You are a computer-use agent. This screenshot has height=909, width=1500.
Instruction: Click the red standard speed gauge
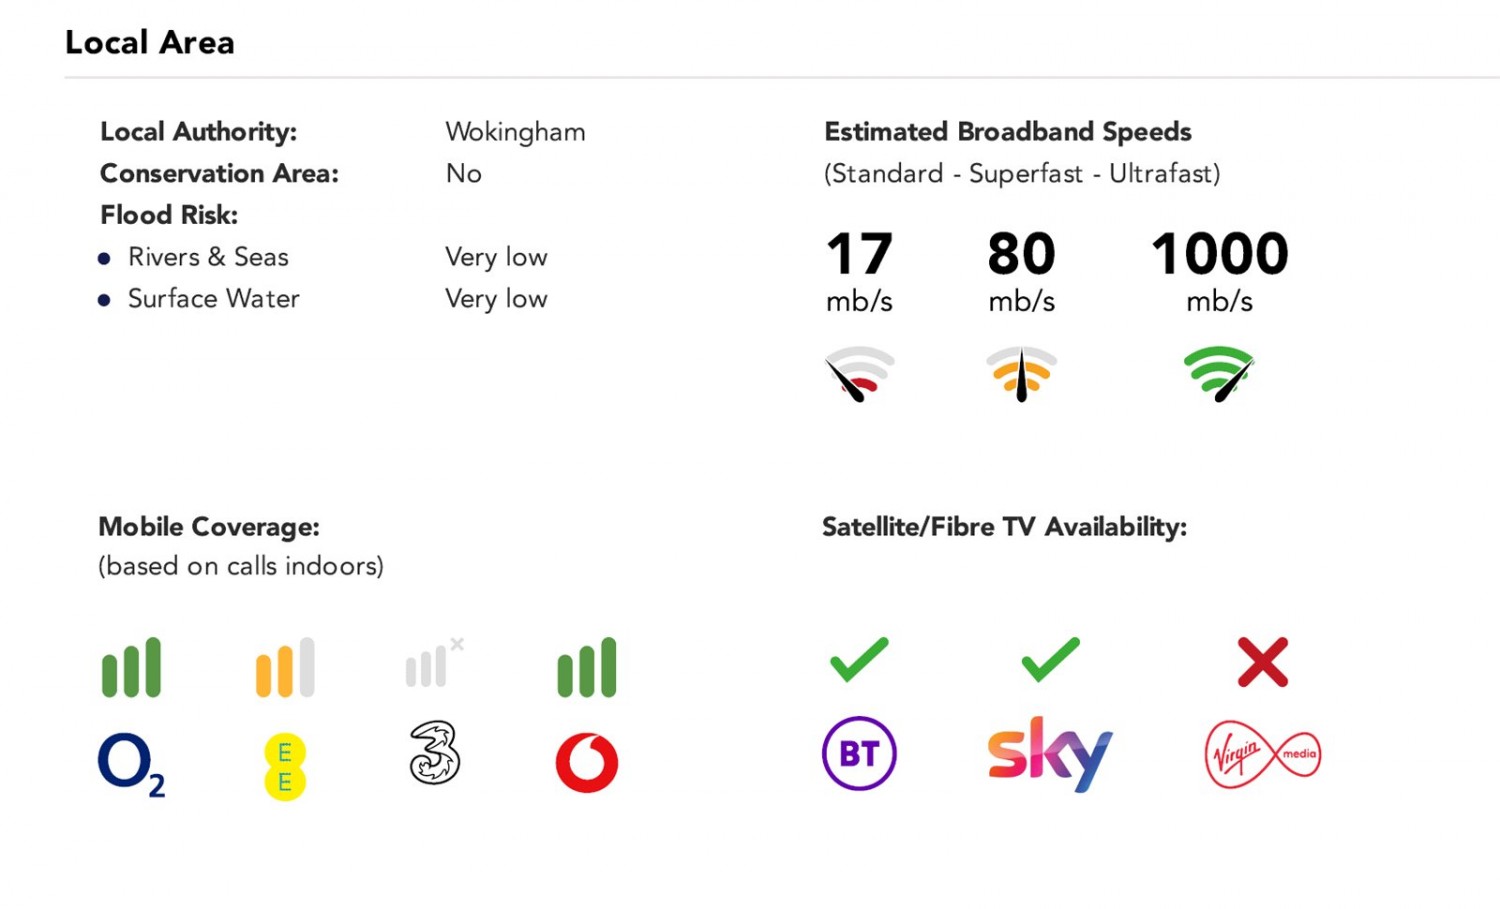click(859, 374)
